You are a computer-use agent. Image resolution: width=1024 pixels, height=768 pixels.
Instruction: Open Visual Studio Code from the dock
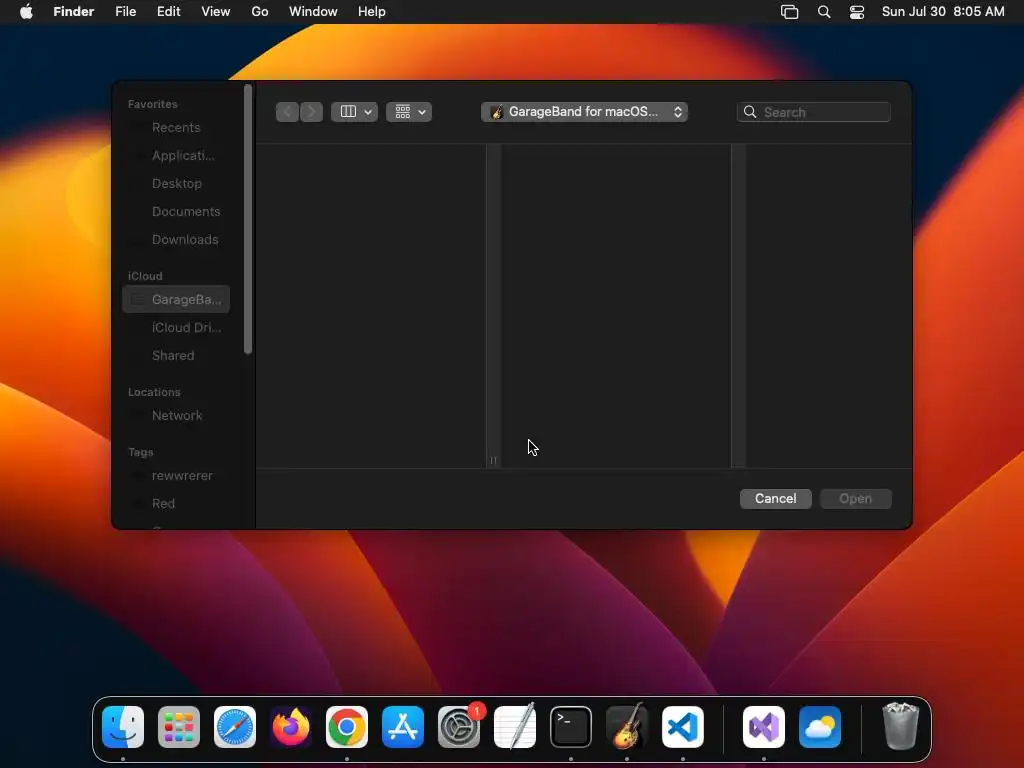pos(683,727)
